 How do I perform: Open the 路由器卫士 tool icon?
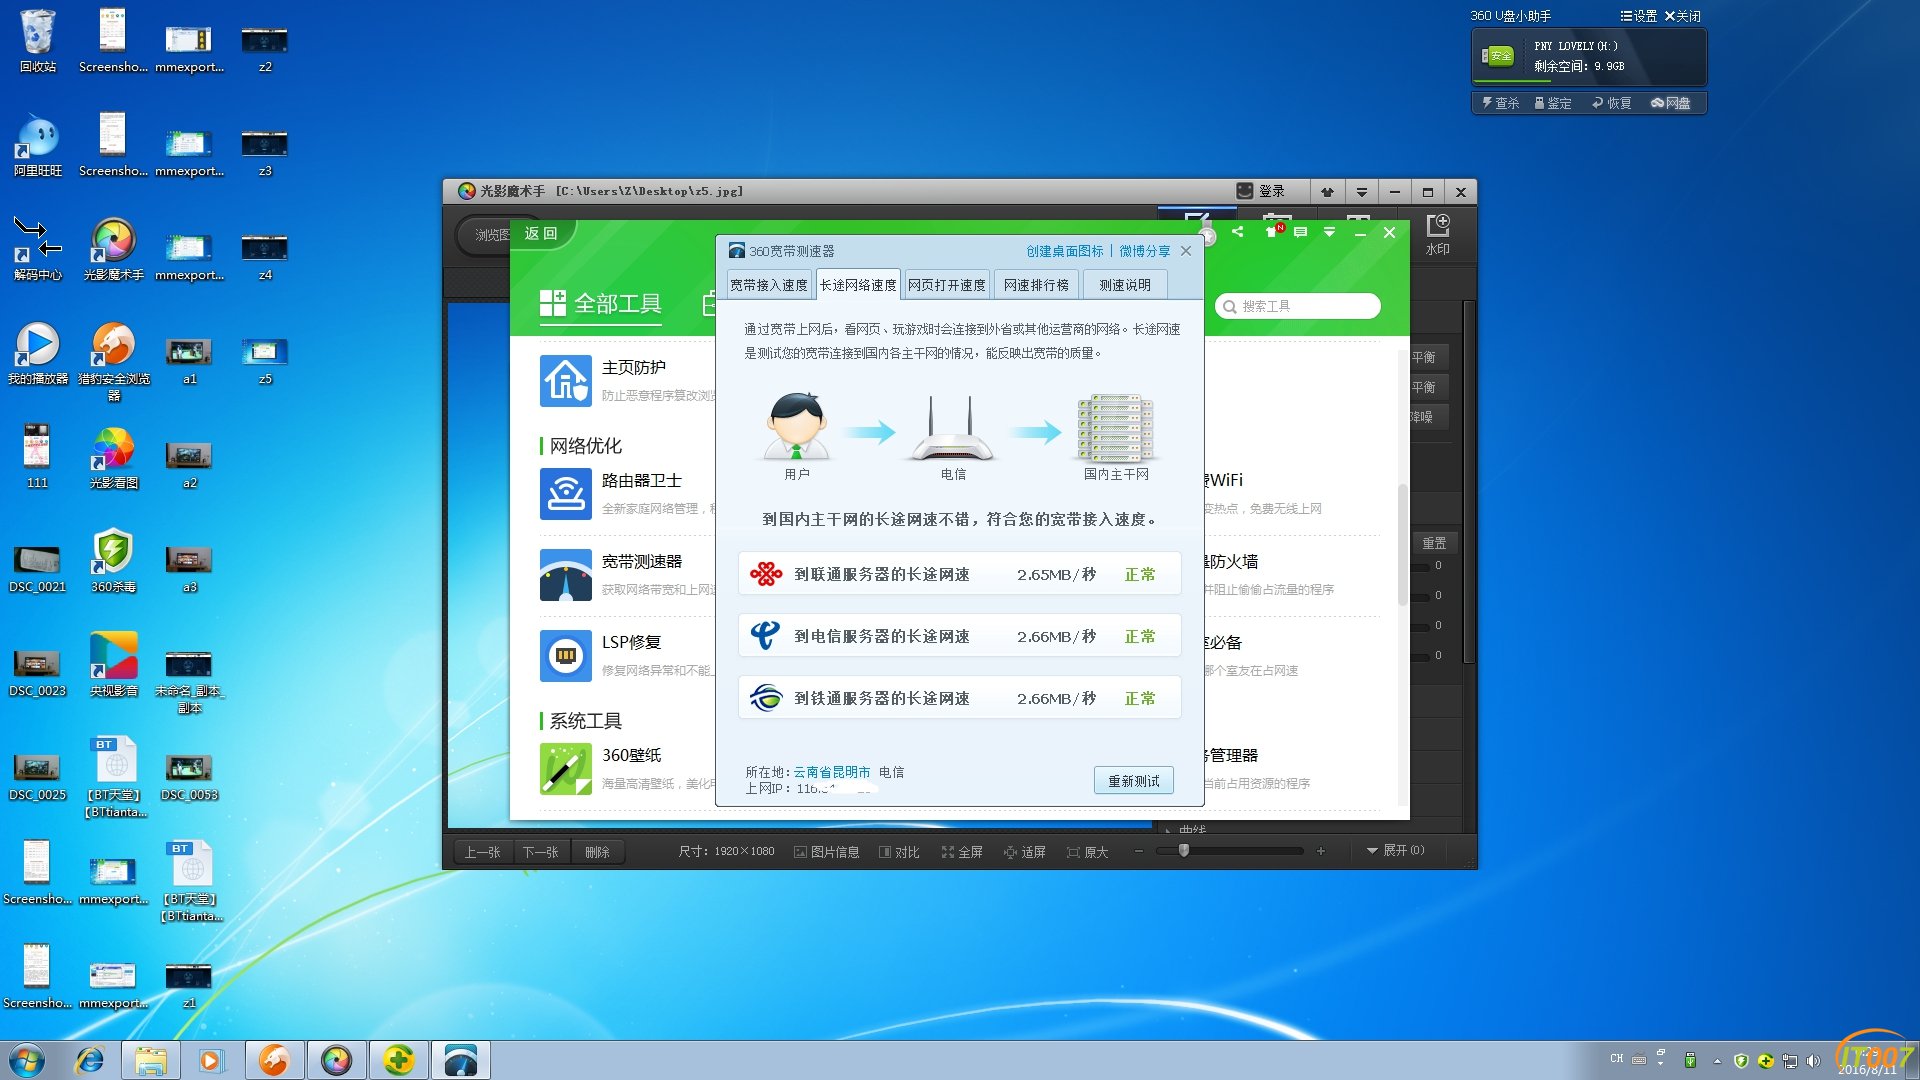coord(566,494)
